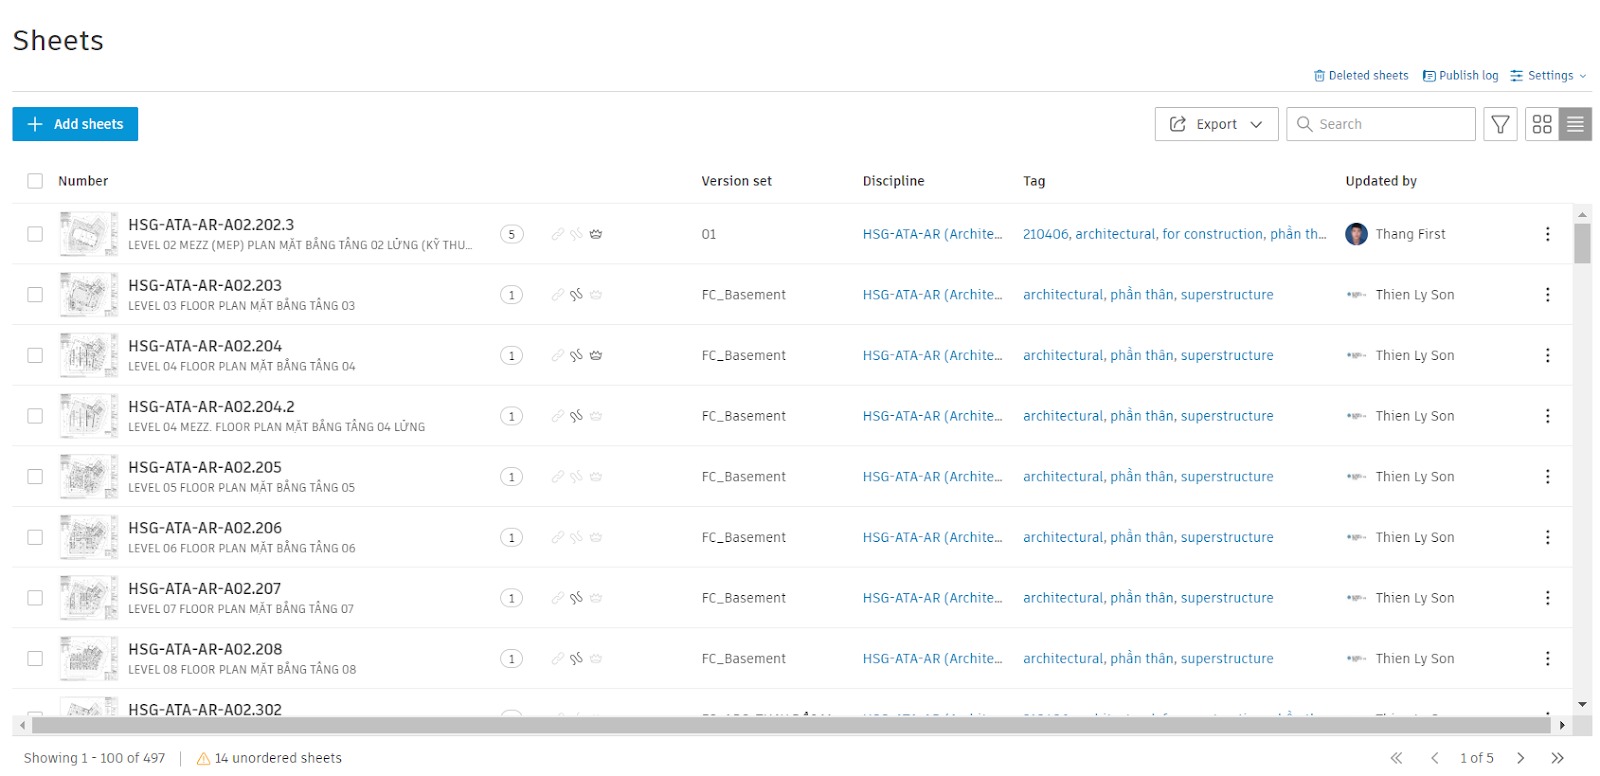This screenshot has height=776, width=1600.
Task: Click the warning icon for unordered sheets
Action: click(204, 758)
